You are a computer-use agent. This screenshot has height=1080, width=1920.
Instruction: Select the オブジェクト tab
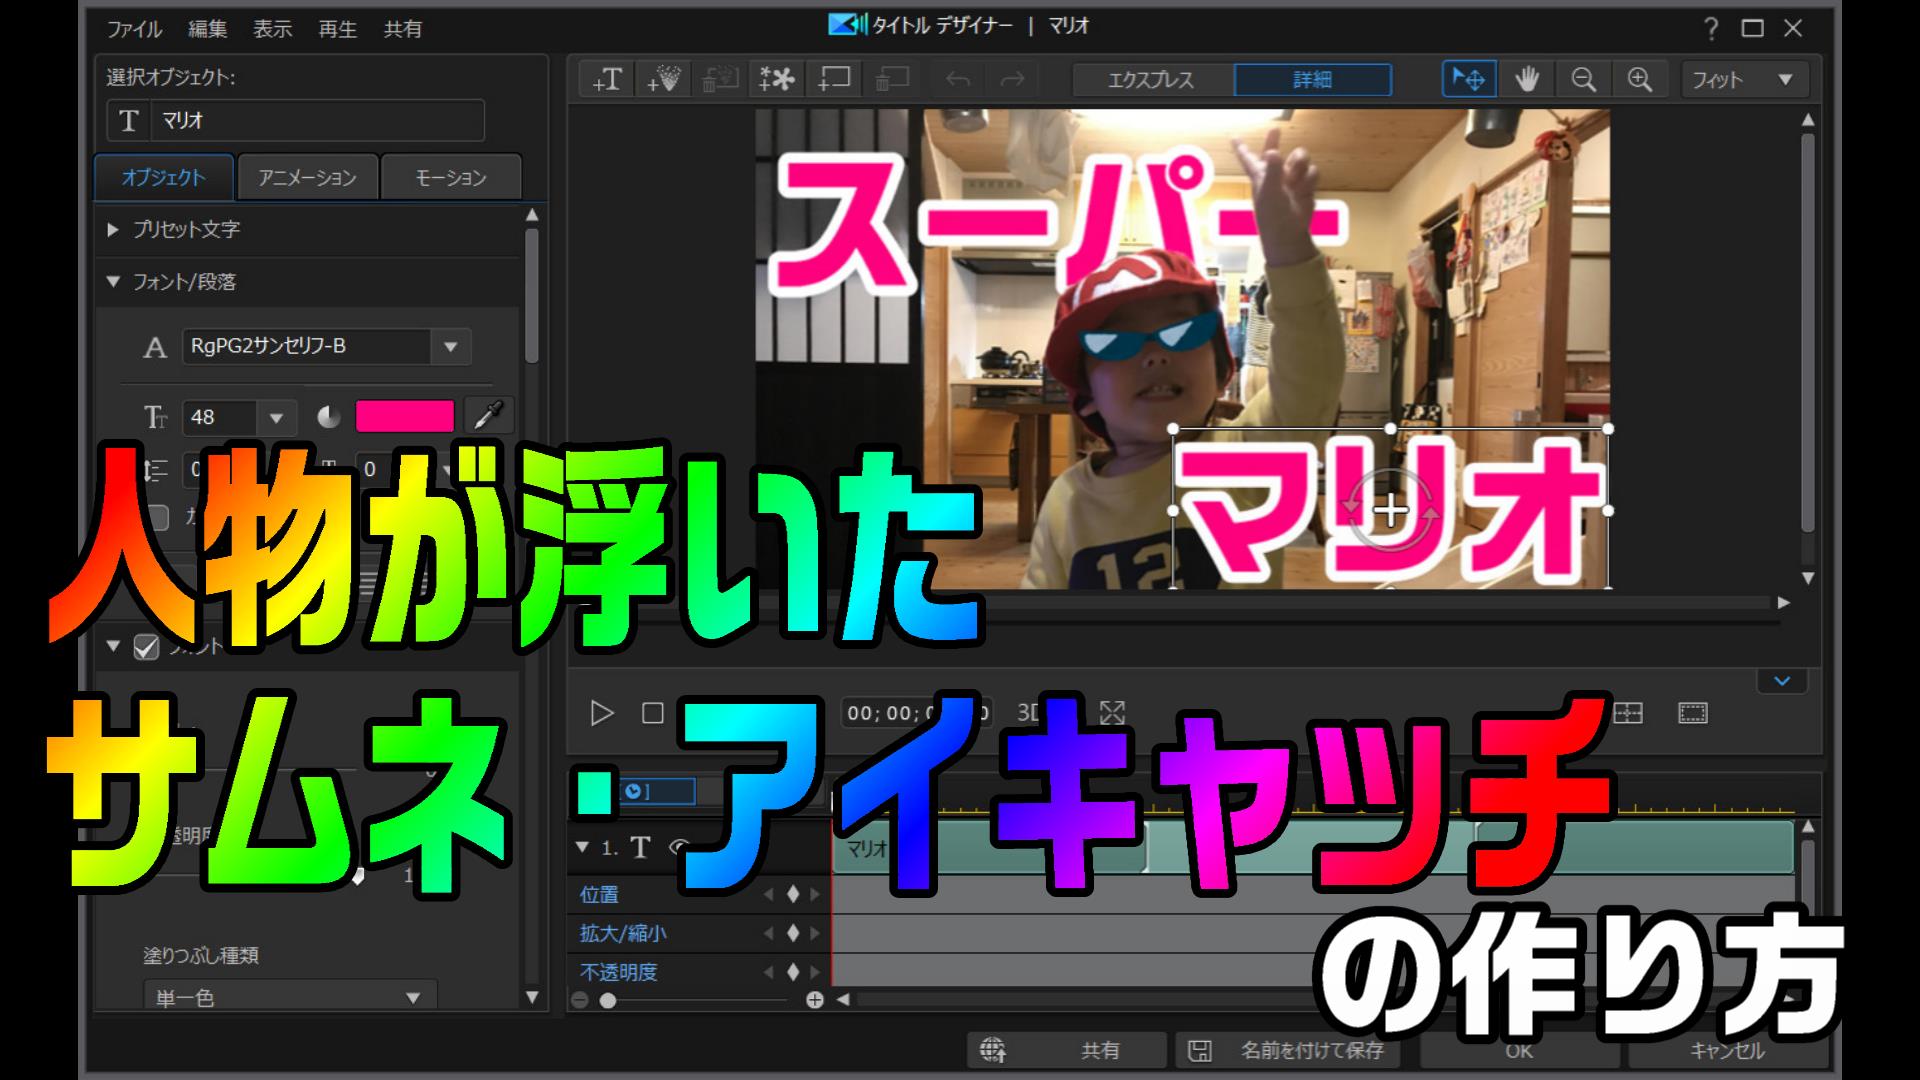164,177
